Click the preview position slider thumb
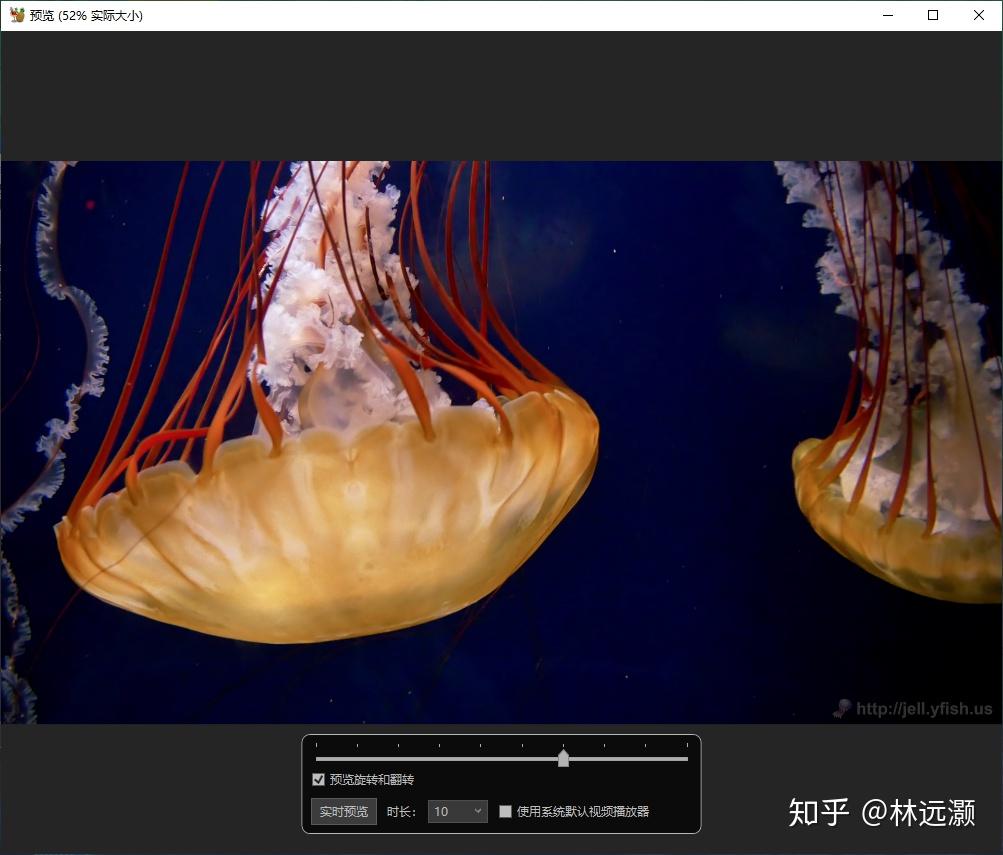1003x855 pixels. pyautogui.click(x=563, y=759)
